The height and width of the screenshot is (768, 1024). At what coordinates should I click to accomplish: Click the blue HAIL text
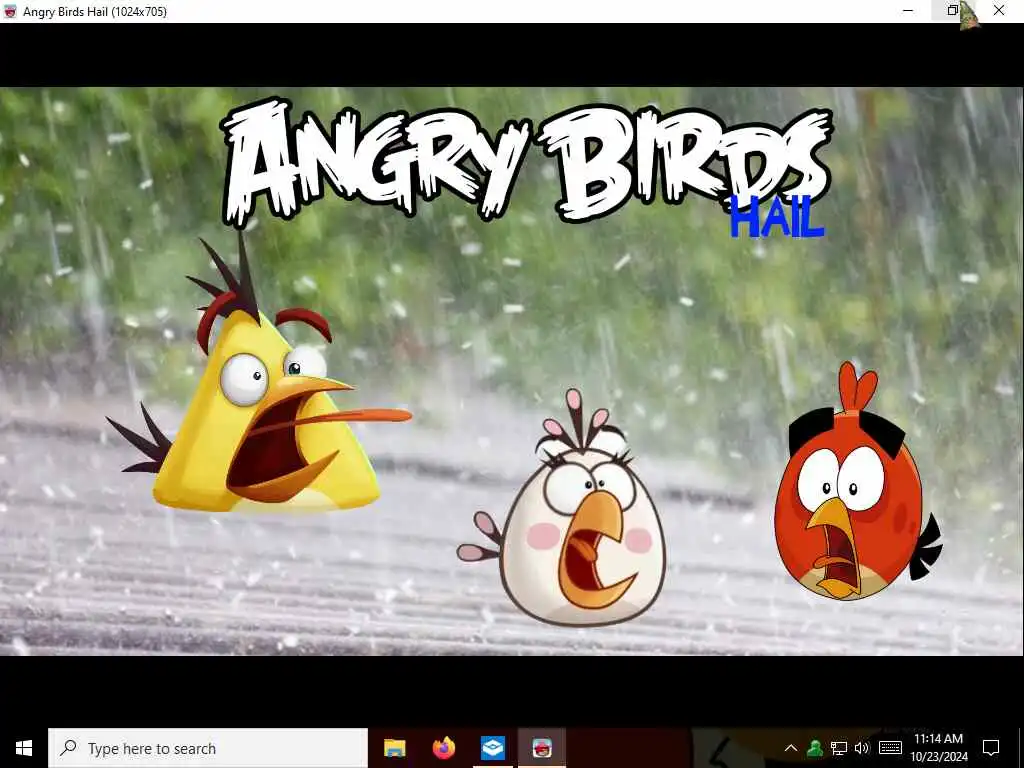click(777, 217)
